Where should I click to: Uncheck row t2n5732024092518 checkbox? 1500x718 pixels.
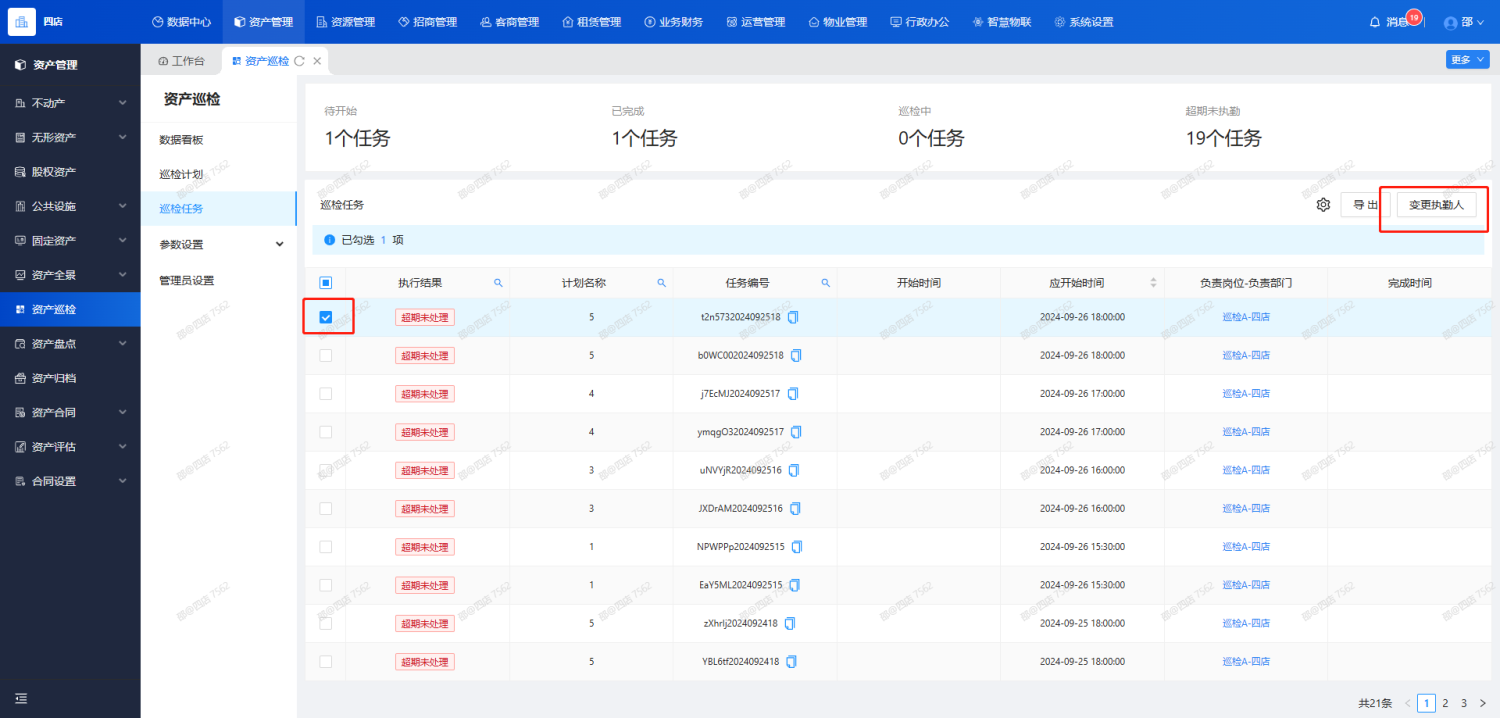(325, 317)
